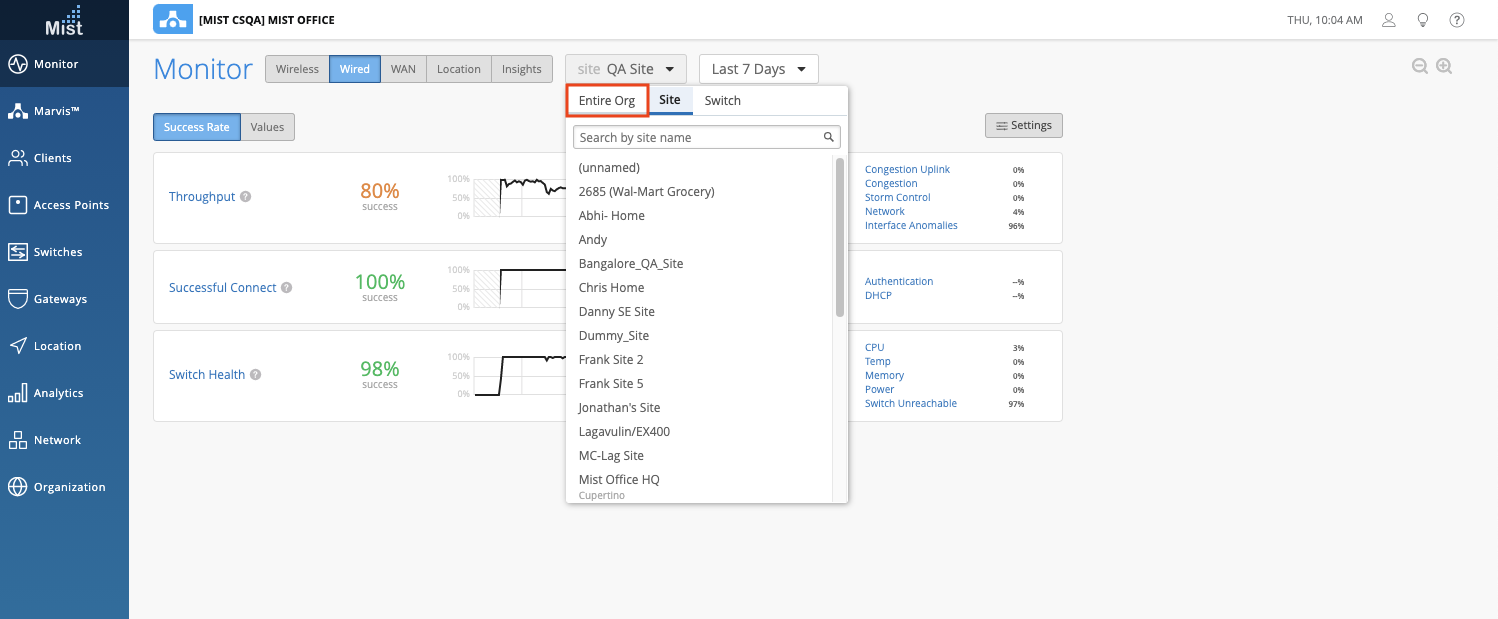Switch to Success Rate view

196,127
